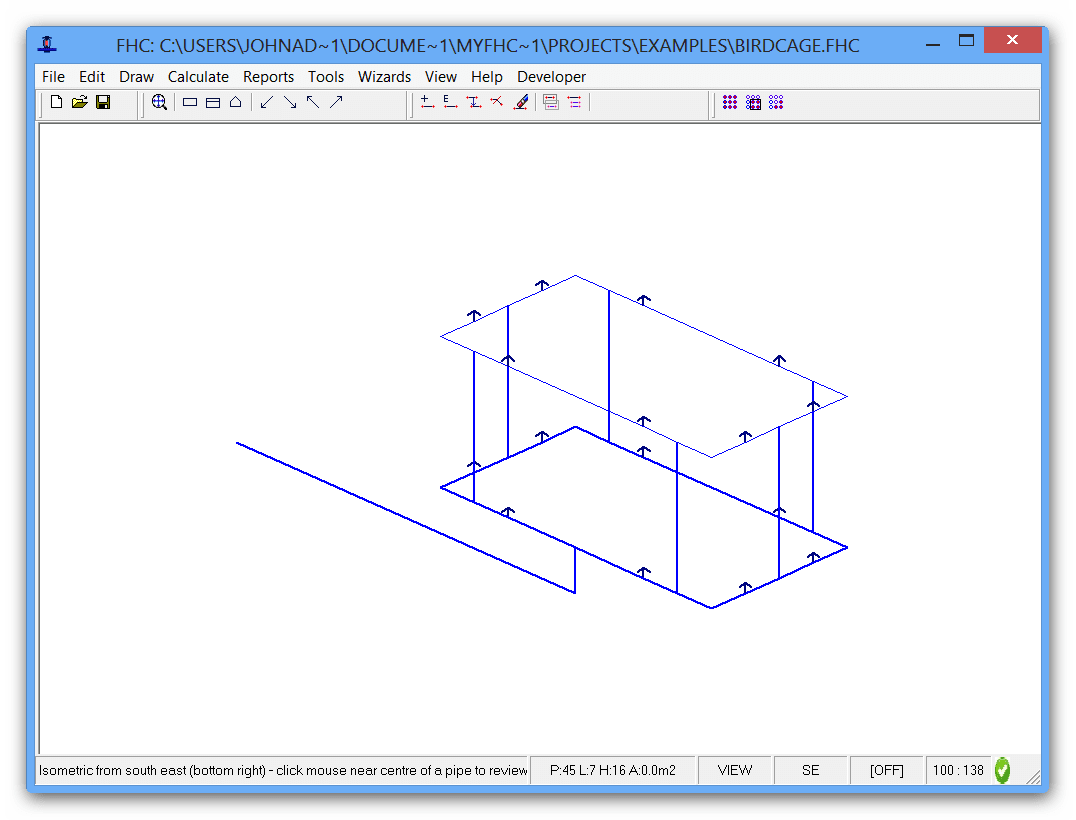Open the View menu
This screenshot has height=820, width=1076.
441,76
